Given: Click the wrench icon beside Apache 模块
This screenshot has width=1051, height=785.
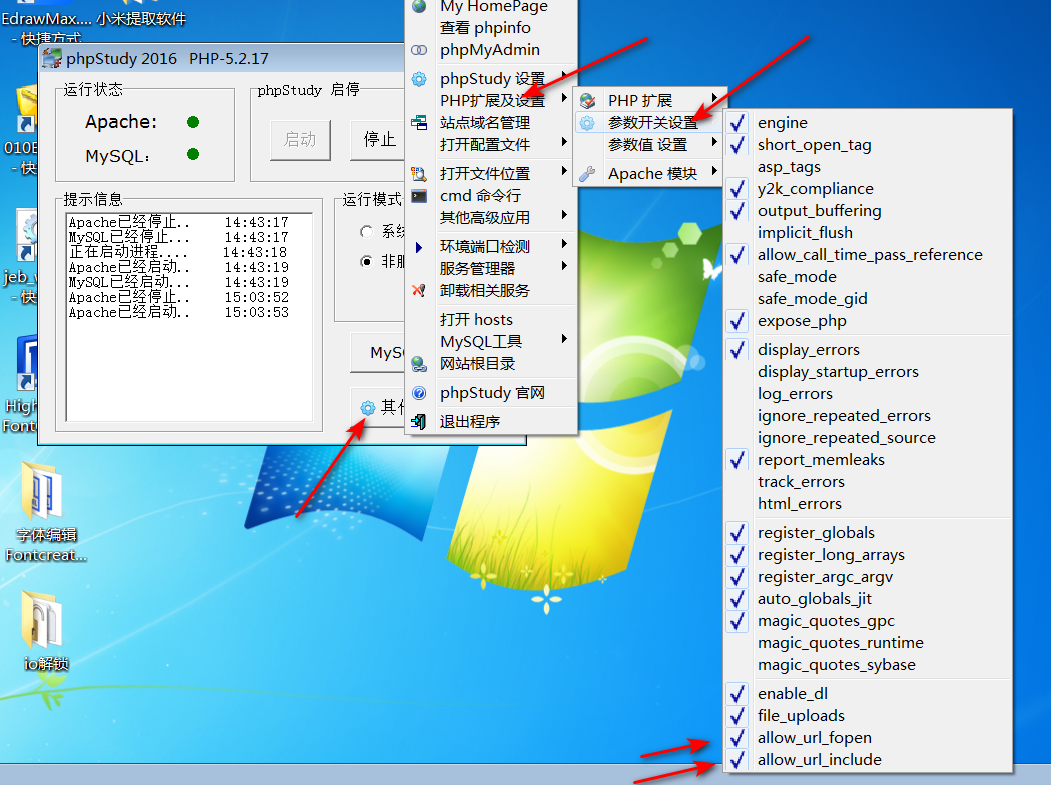Looking at the screenshot, I should [x=587, y=174].
